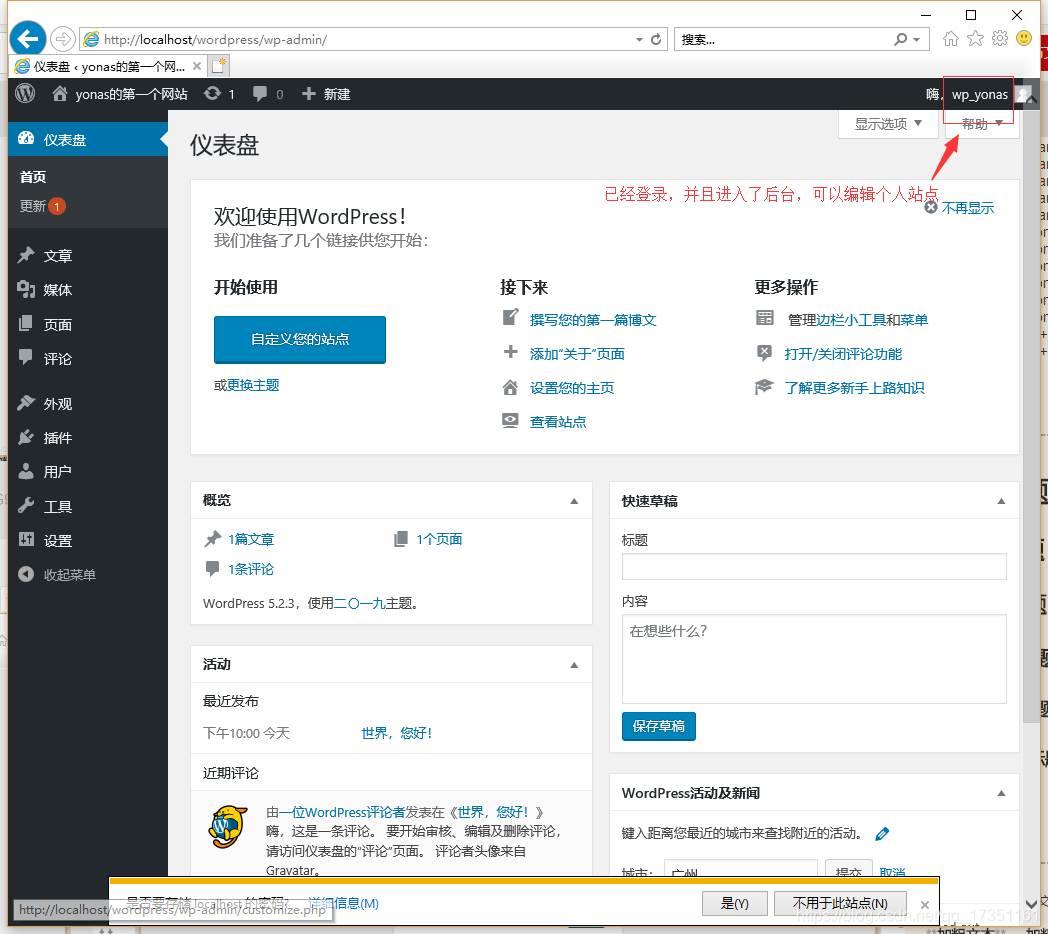Expand the 帮助 dropdown
Screen dimensions: 1048x934
click(x=978, y=123)
